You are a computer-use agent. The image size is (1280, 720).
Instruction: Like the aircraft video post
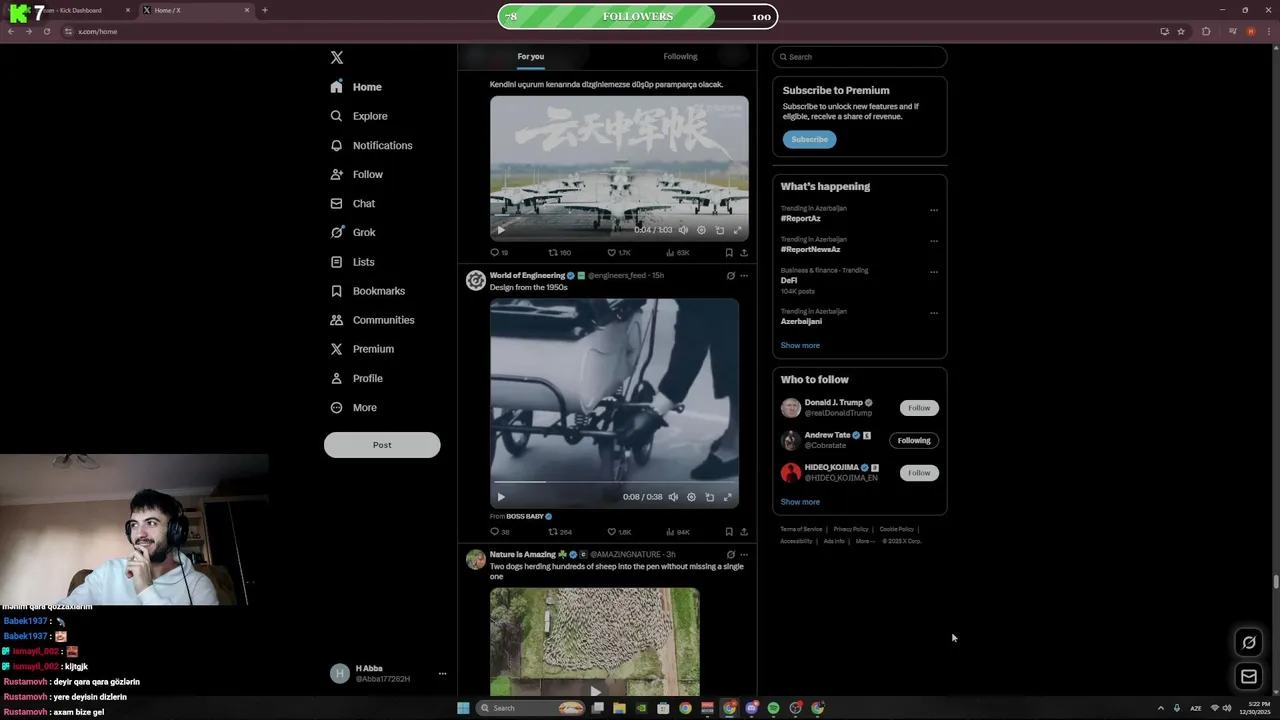[619, 253]
